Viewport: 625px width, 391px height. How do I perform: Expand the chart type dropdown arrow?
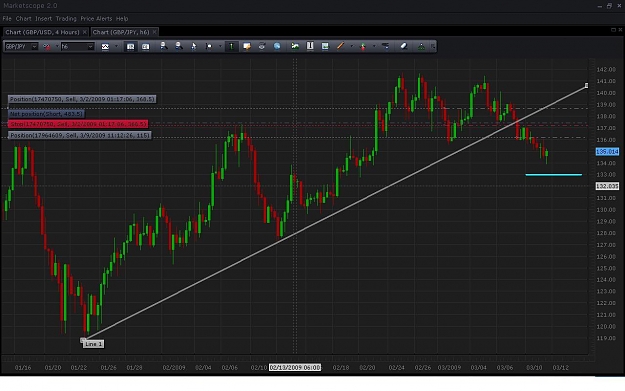coord(116,47)
